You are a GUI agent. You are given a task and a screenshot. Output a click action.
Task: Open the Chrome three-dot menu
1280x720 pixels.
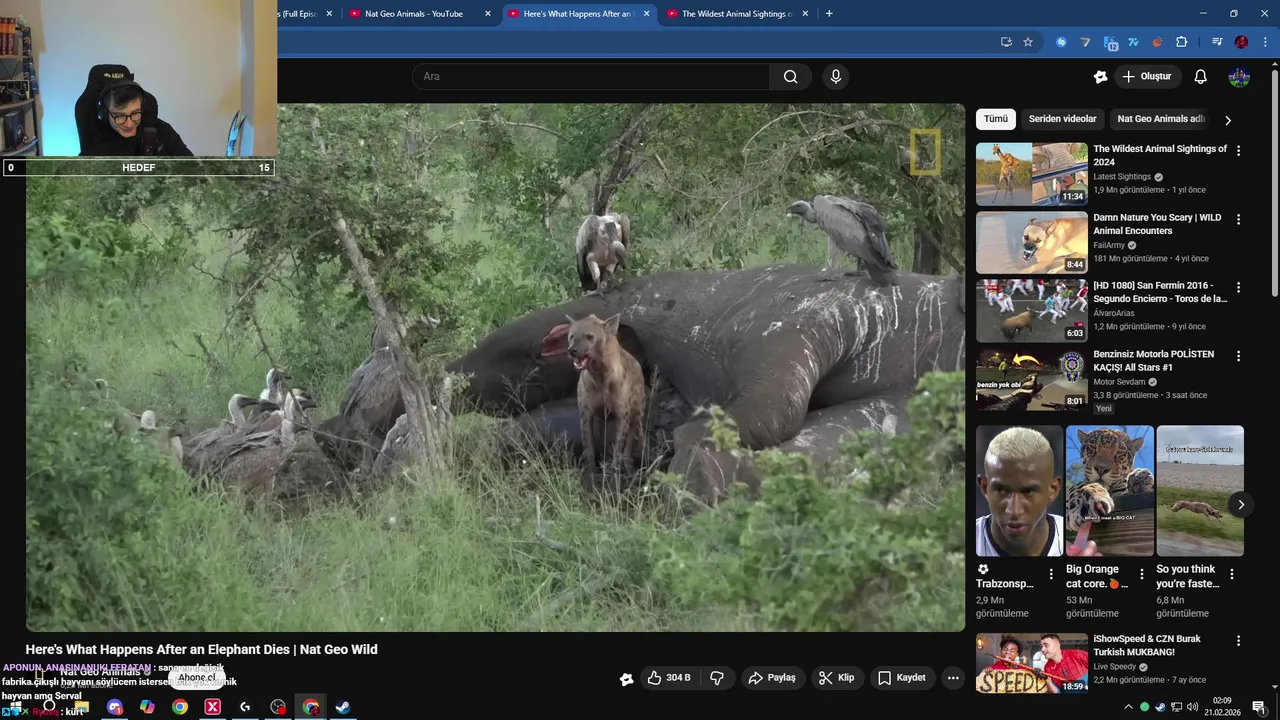1265,42
